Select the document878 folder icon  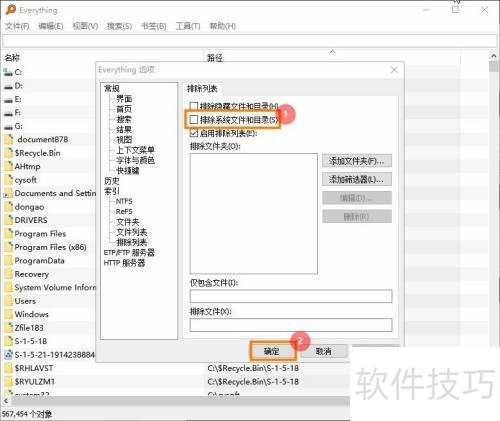[9, 139]
